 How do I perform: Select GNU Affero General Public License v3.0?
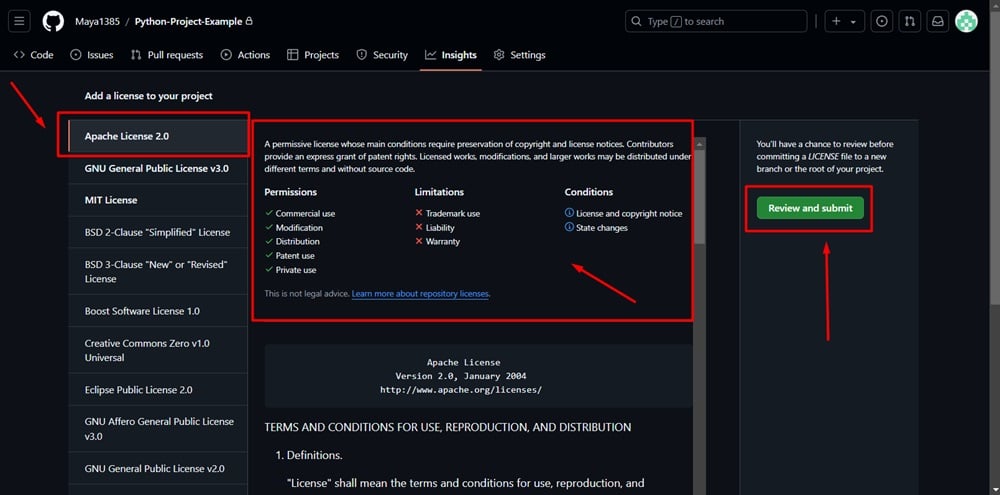click(158, 429)
